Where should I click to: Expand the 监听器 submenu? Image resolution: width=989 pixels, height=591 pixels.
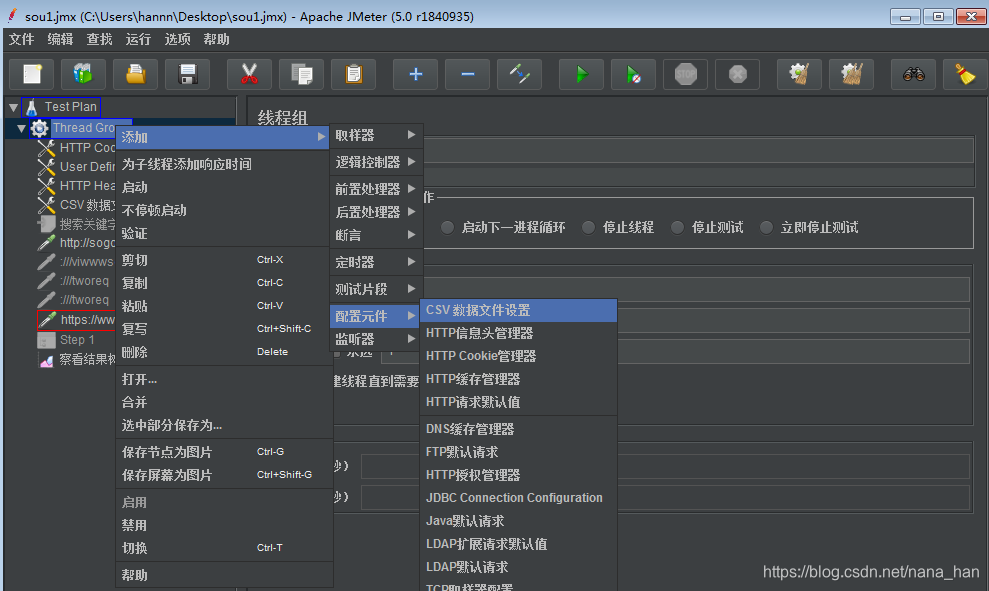[x=376, y=339]
